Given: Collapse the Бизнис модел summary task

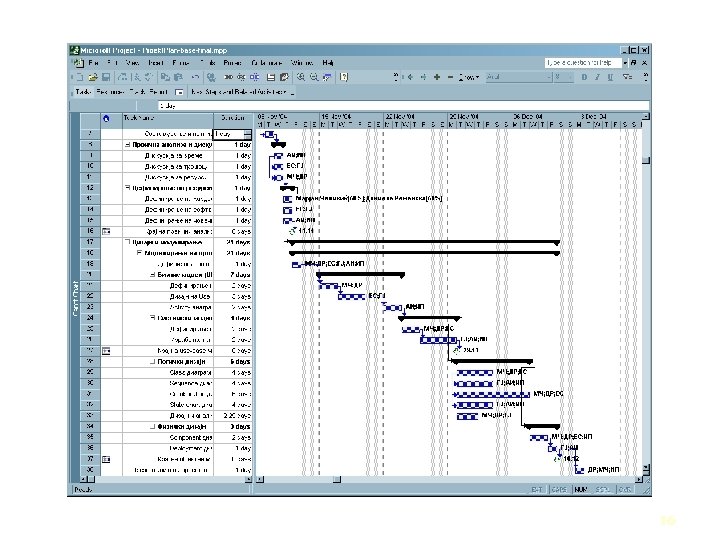Looking at the screenshot, I should click(x=152, y=275).
